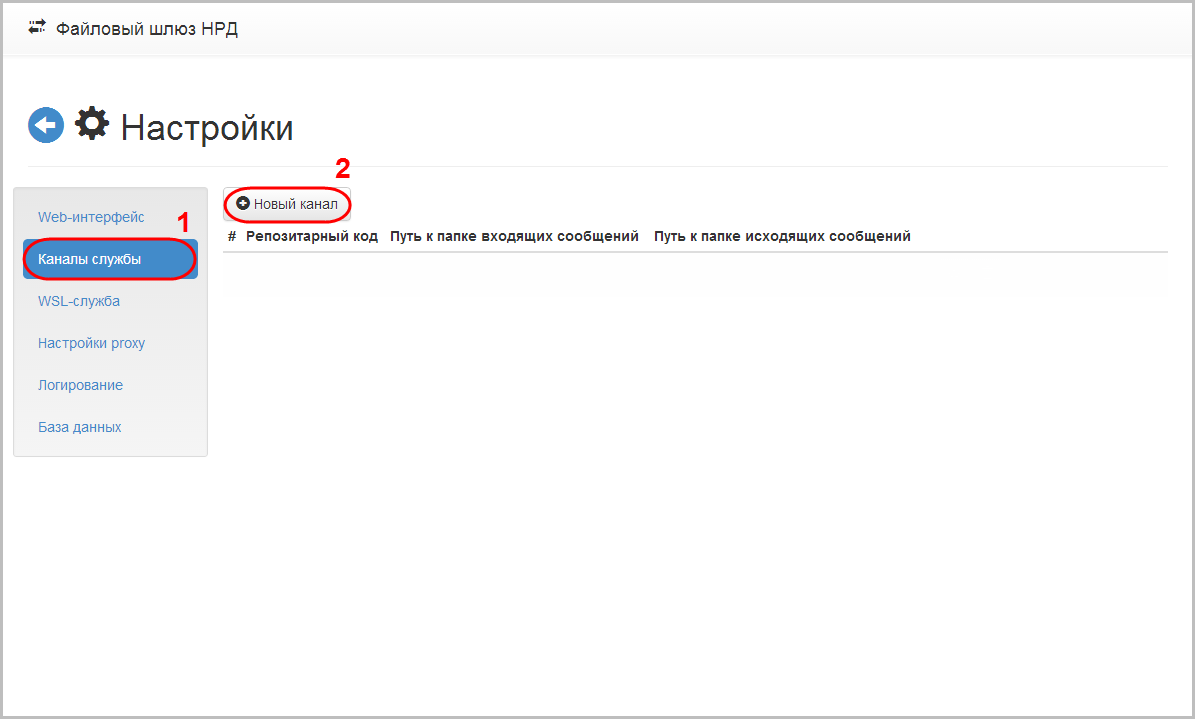Click the settings gear icon beside Настройки
Viewport: 1195px width, 719px height.
tap(92, 124)
